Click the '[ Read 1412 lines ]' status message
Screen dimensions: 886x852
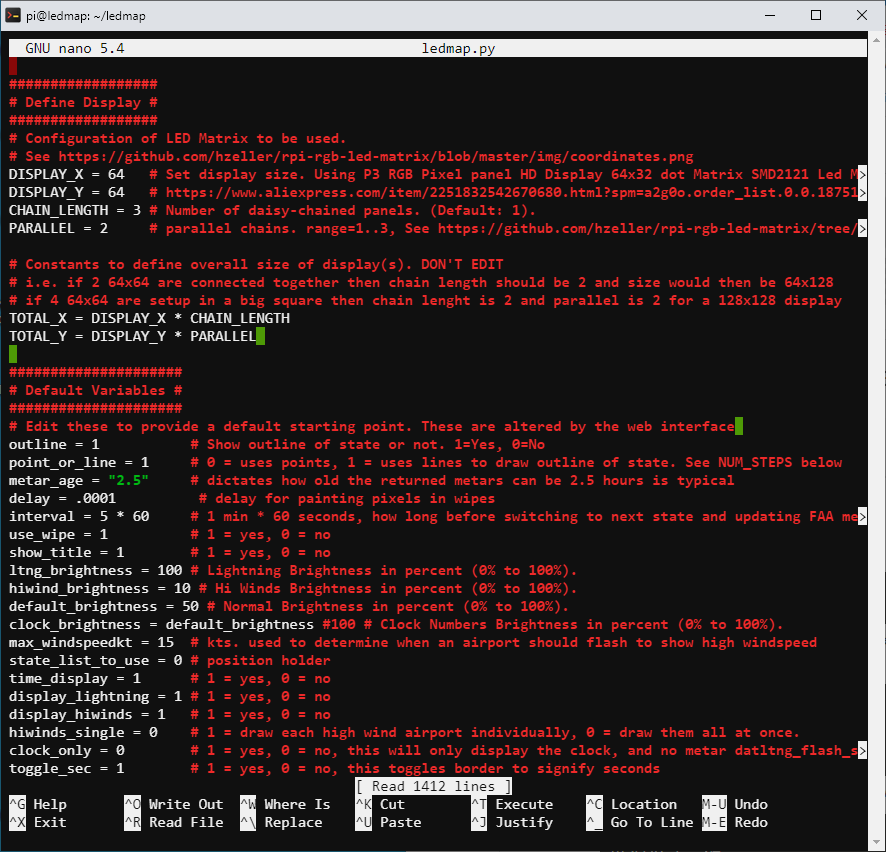(433, 786)
